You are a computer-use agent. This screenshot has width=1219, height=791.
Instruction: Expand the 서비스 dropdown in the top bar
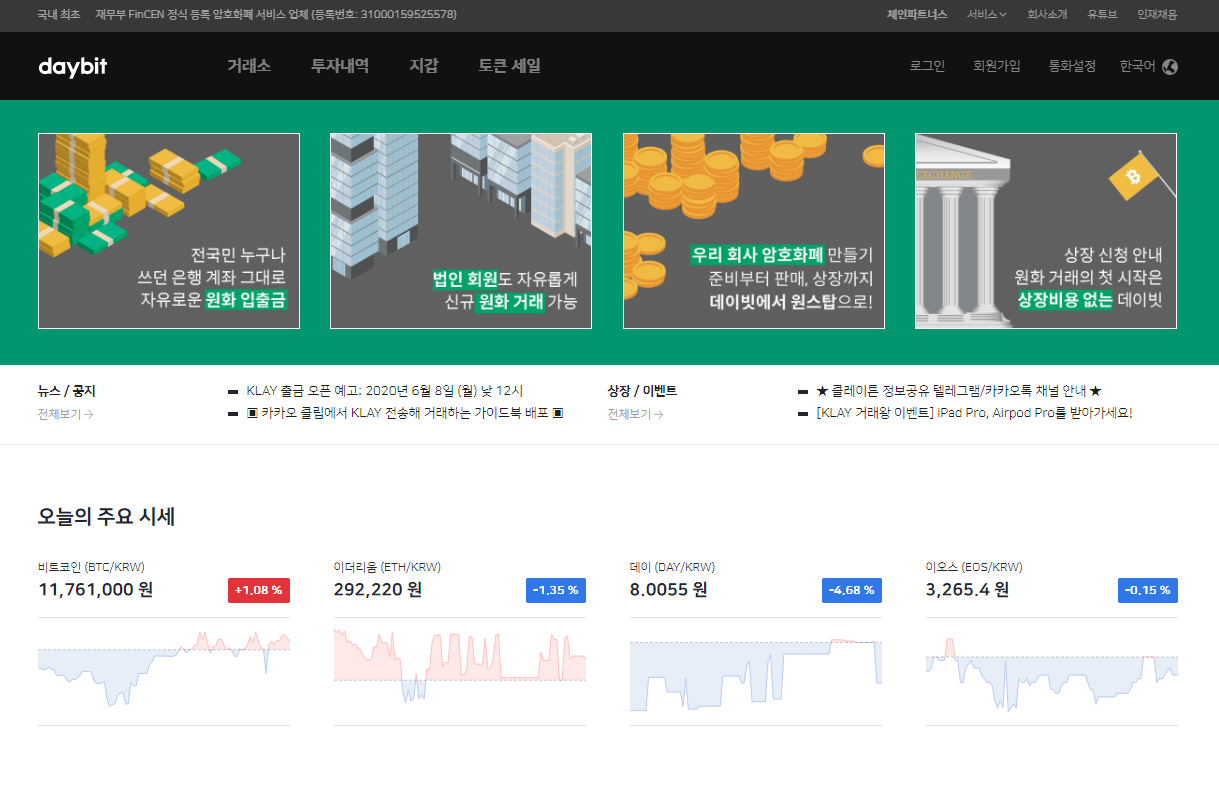[987, 15]
